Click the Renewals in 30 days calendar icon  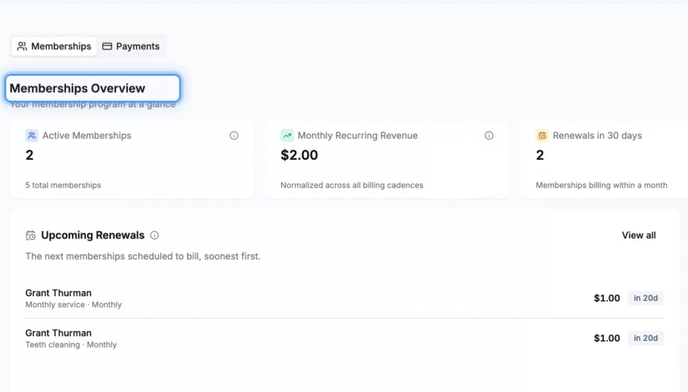click(542, 135)
